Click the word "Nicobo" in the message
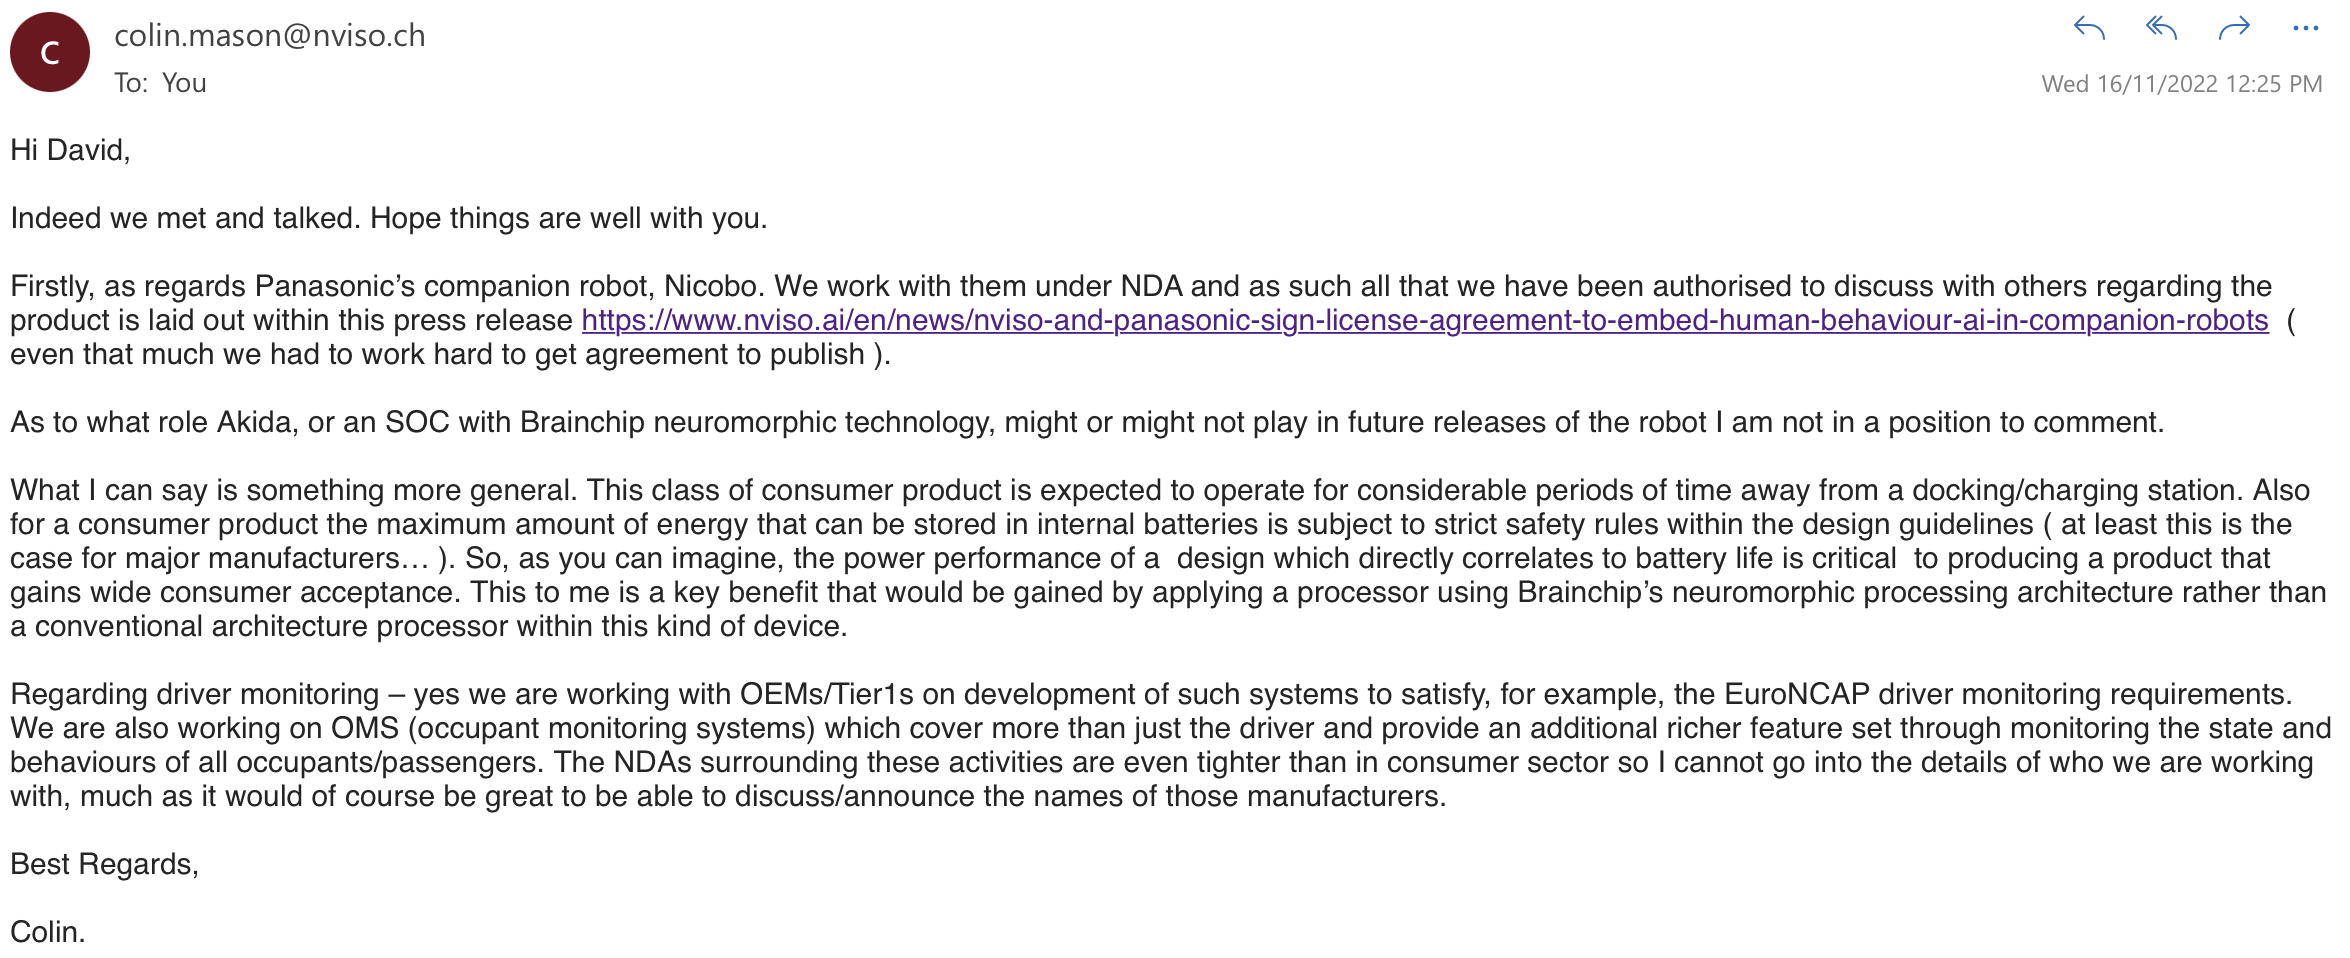Screen dimensions: 2350x958 [710, 286]
